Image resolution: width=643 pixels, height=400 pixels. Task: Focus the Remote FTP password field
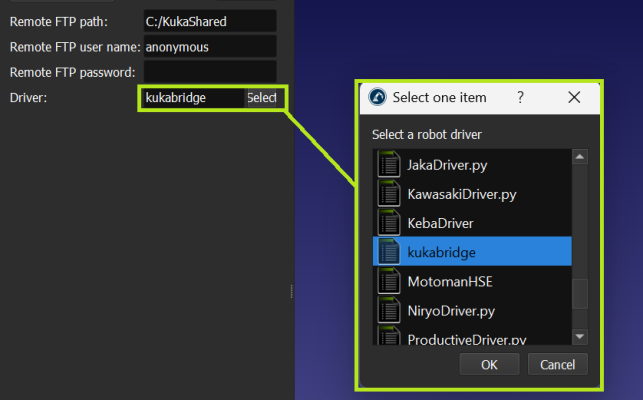209,72
